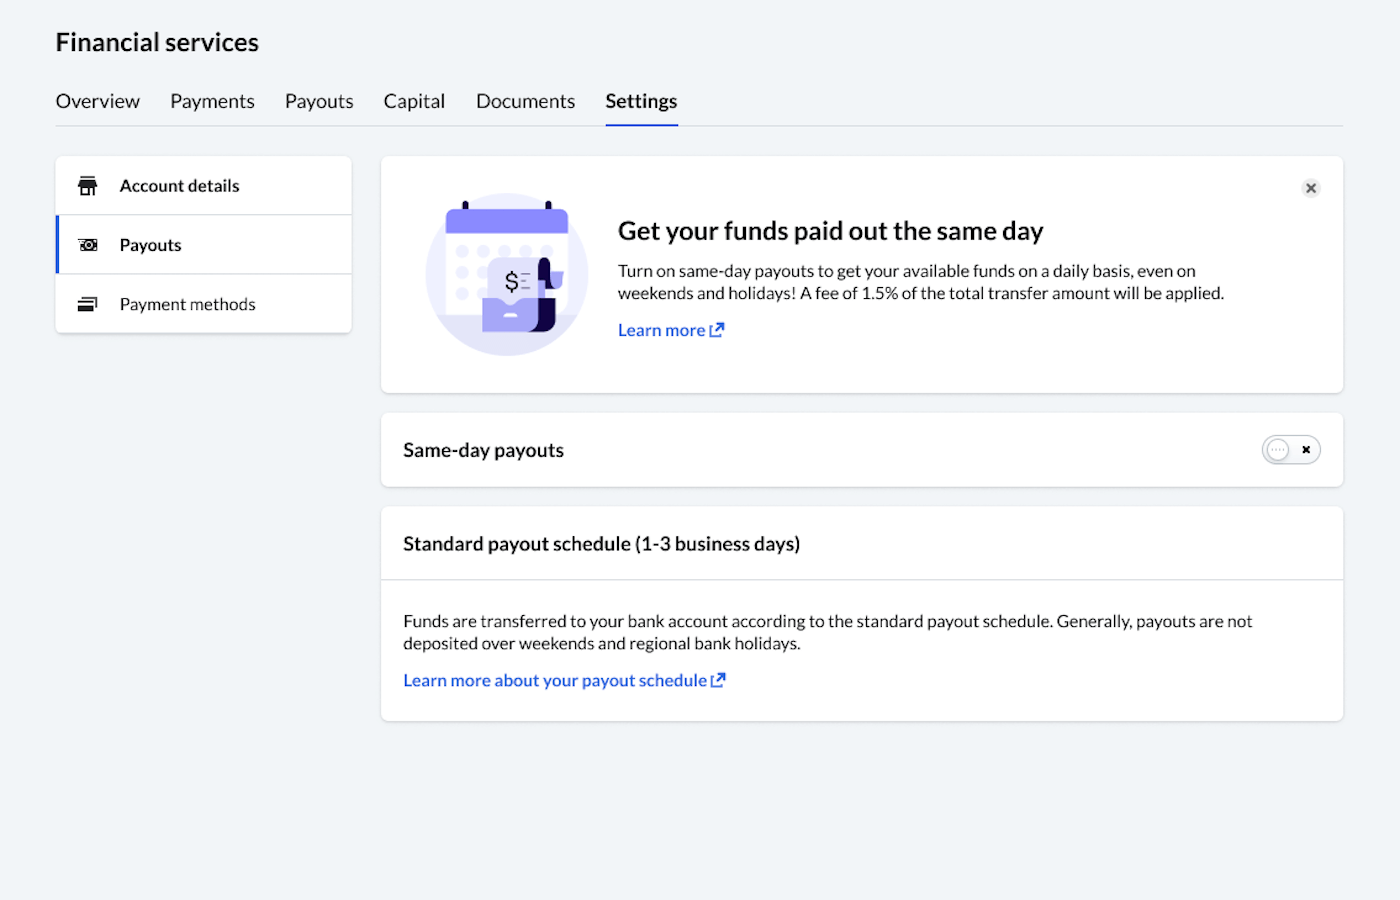The height and width of the screenshot is (900, 1400).
Task: Click the card icon beside Payment methods
Action: (87, 303)
